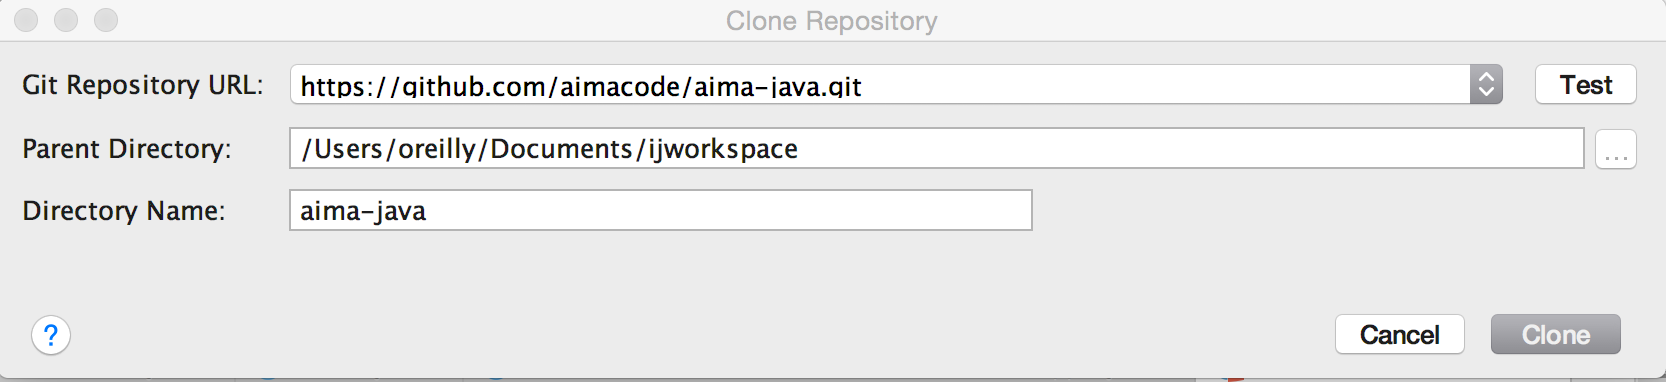Cancel the Clone Repository dialog

coord(1400,335)
